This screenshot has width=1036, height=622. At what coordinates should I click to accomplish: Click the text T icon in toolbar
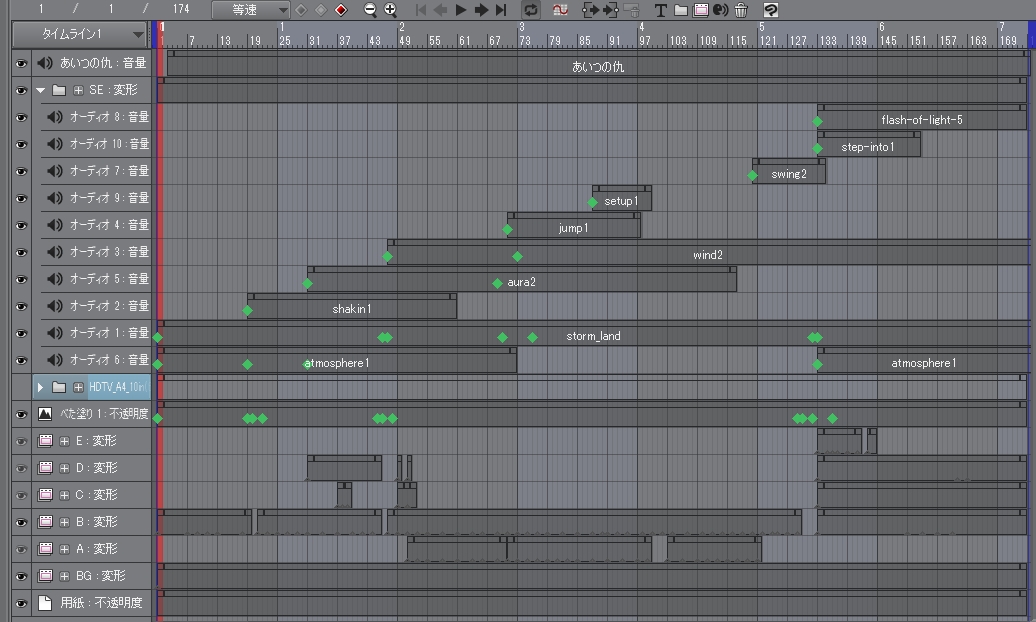click(660, 10)
